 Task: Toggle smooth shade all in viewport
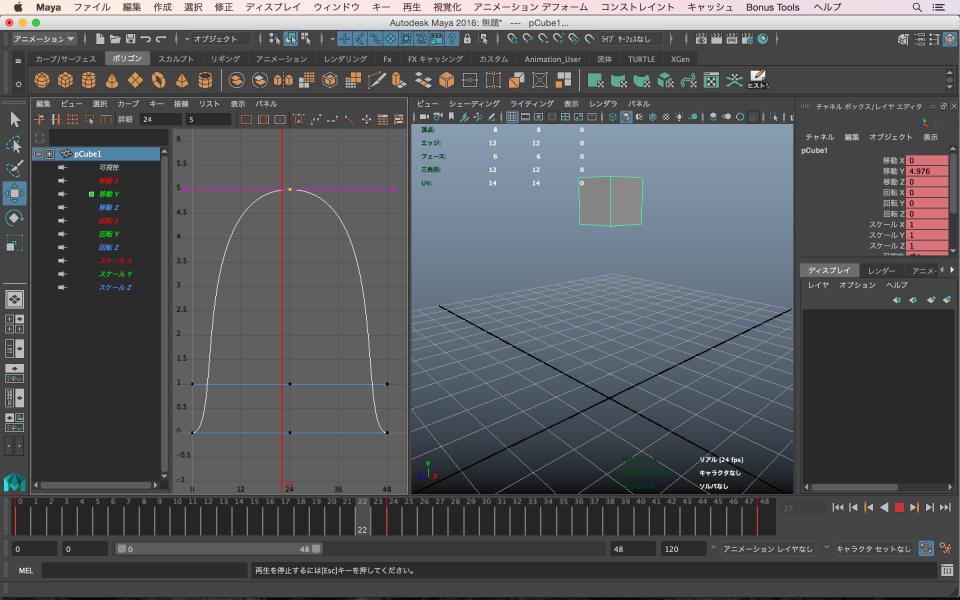coord(626,117)
